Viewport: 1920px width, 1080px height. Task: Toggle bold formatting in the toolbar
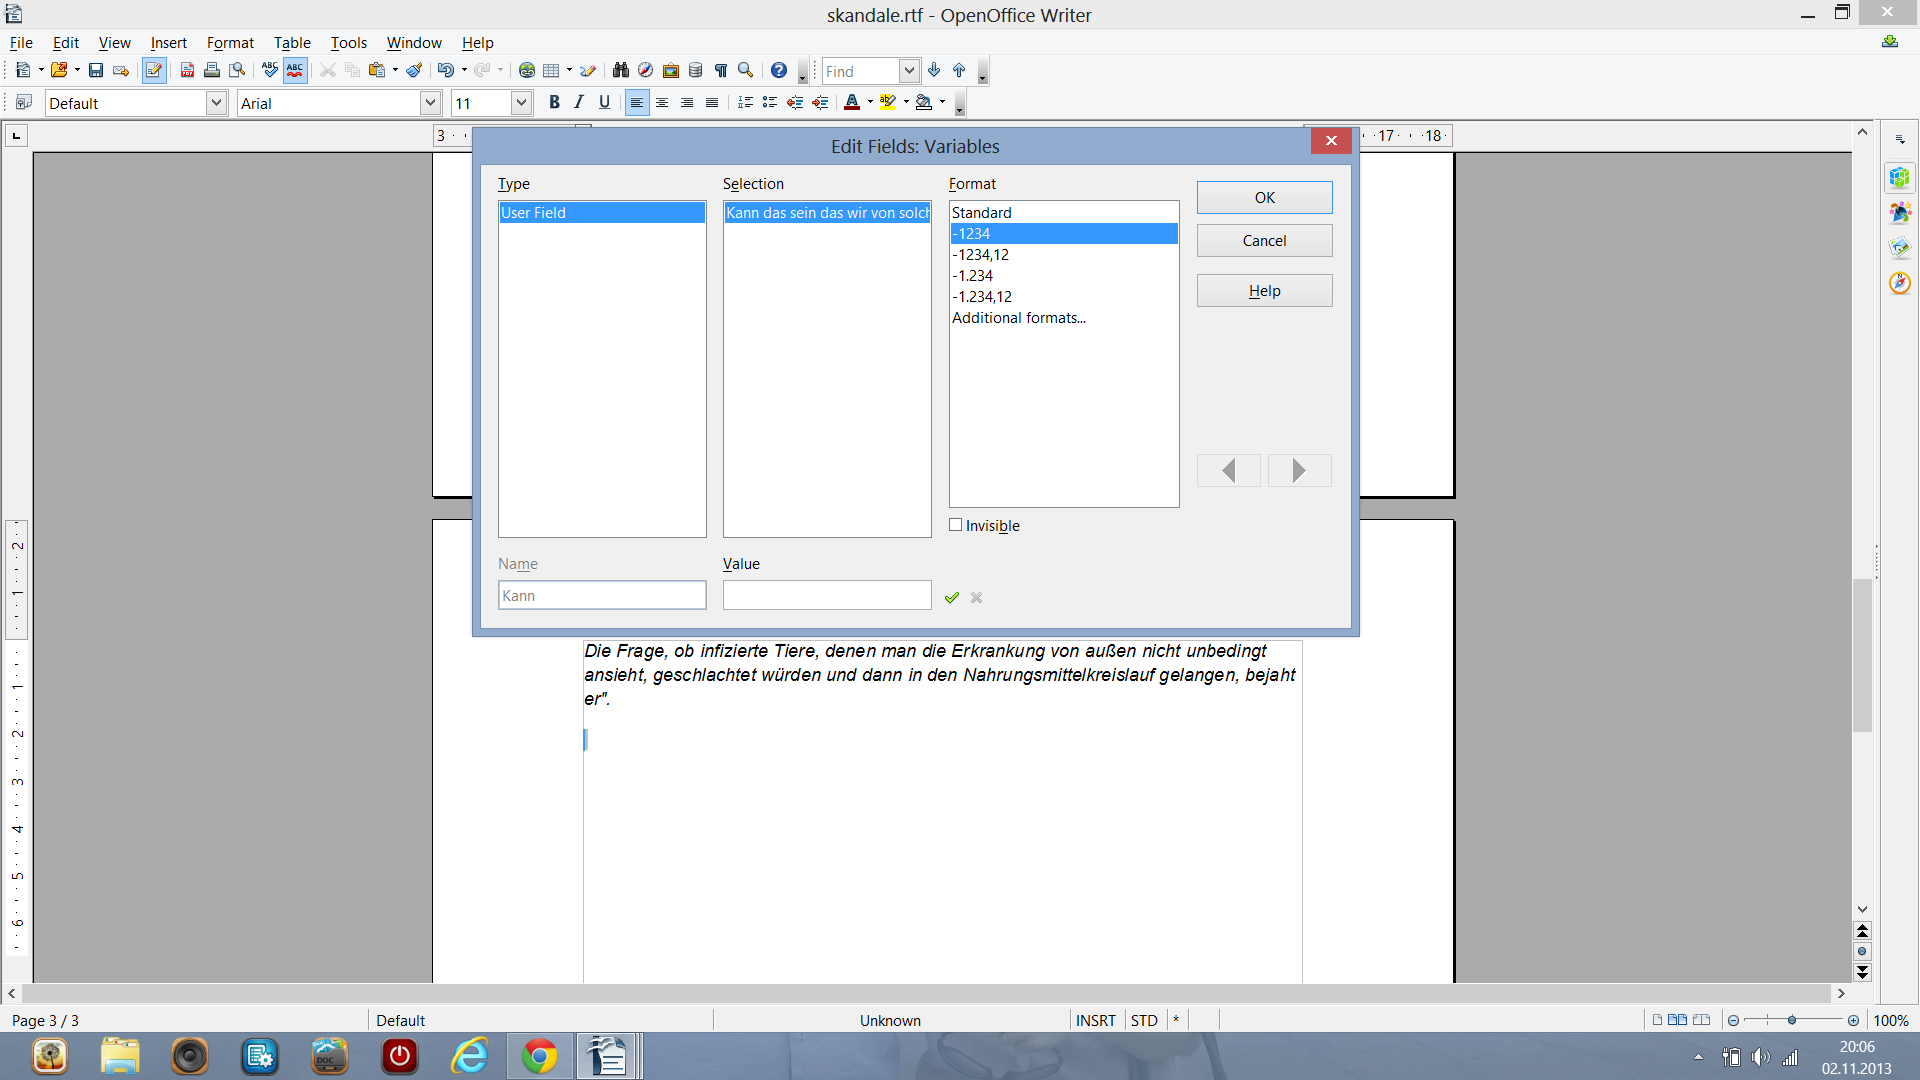pyautogui.click(x=554, y=102)
